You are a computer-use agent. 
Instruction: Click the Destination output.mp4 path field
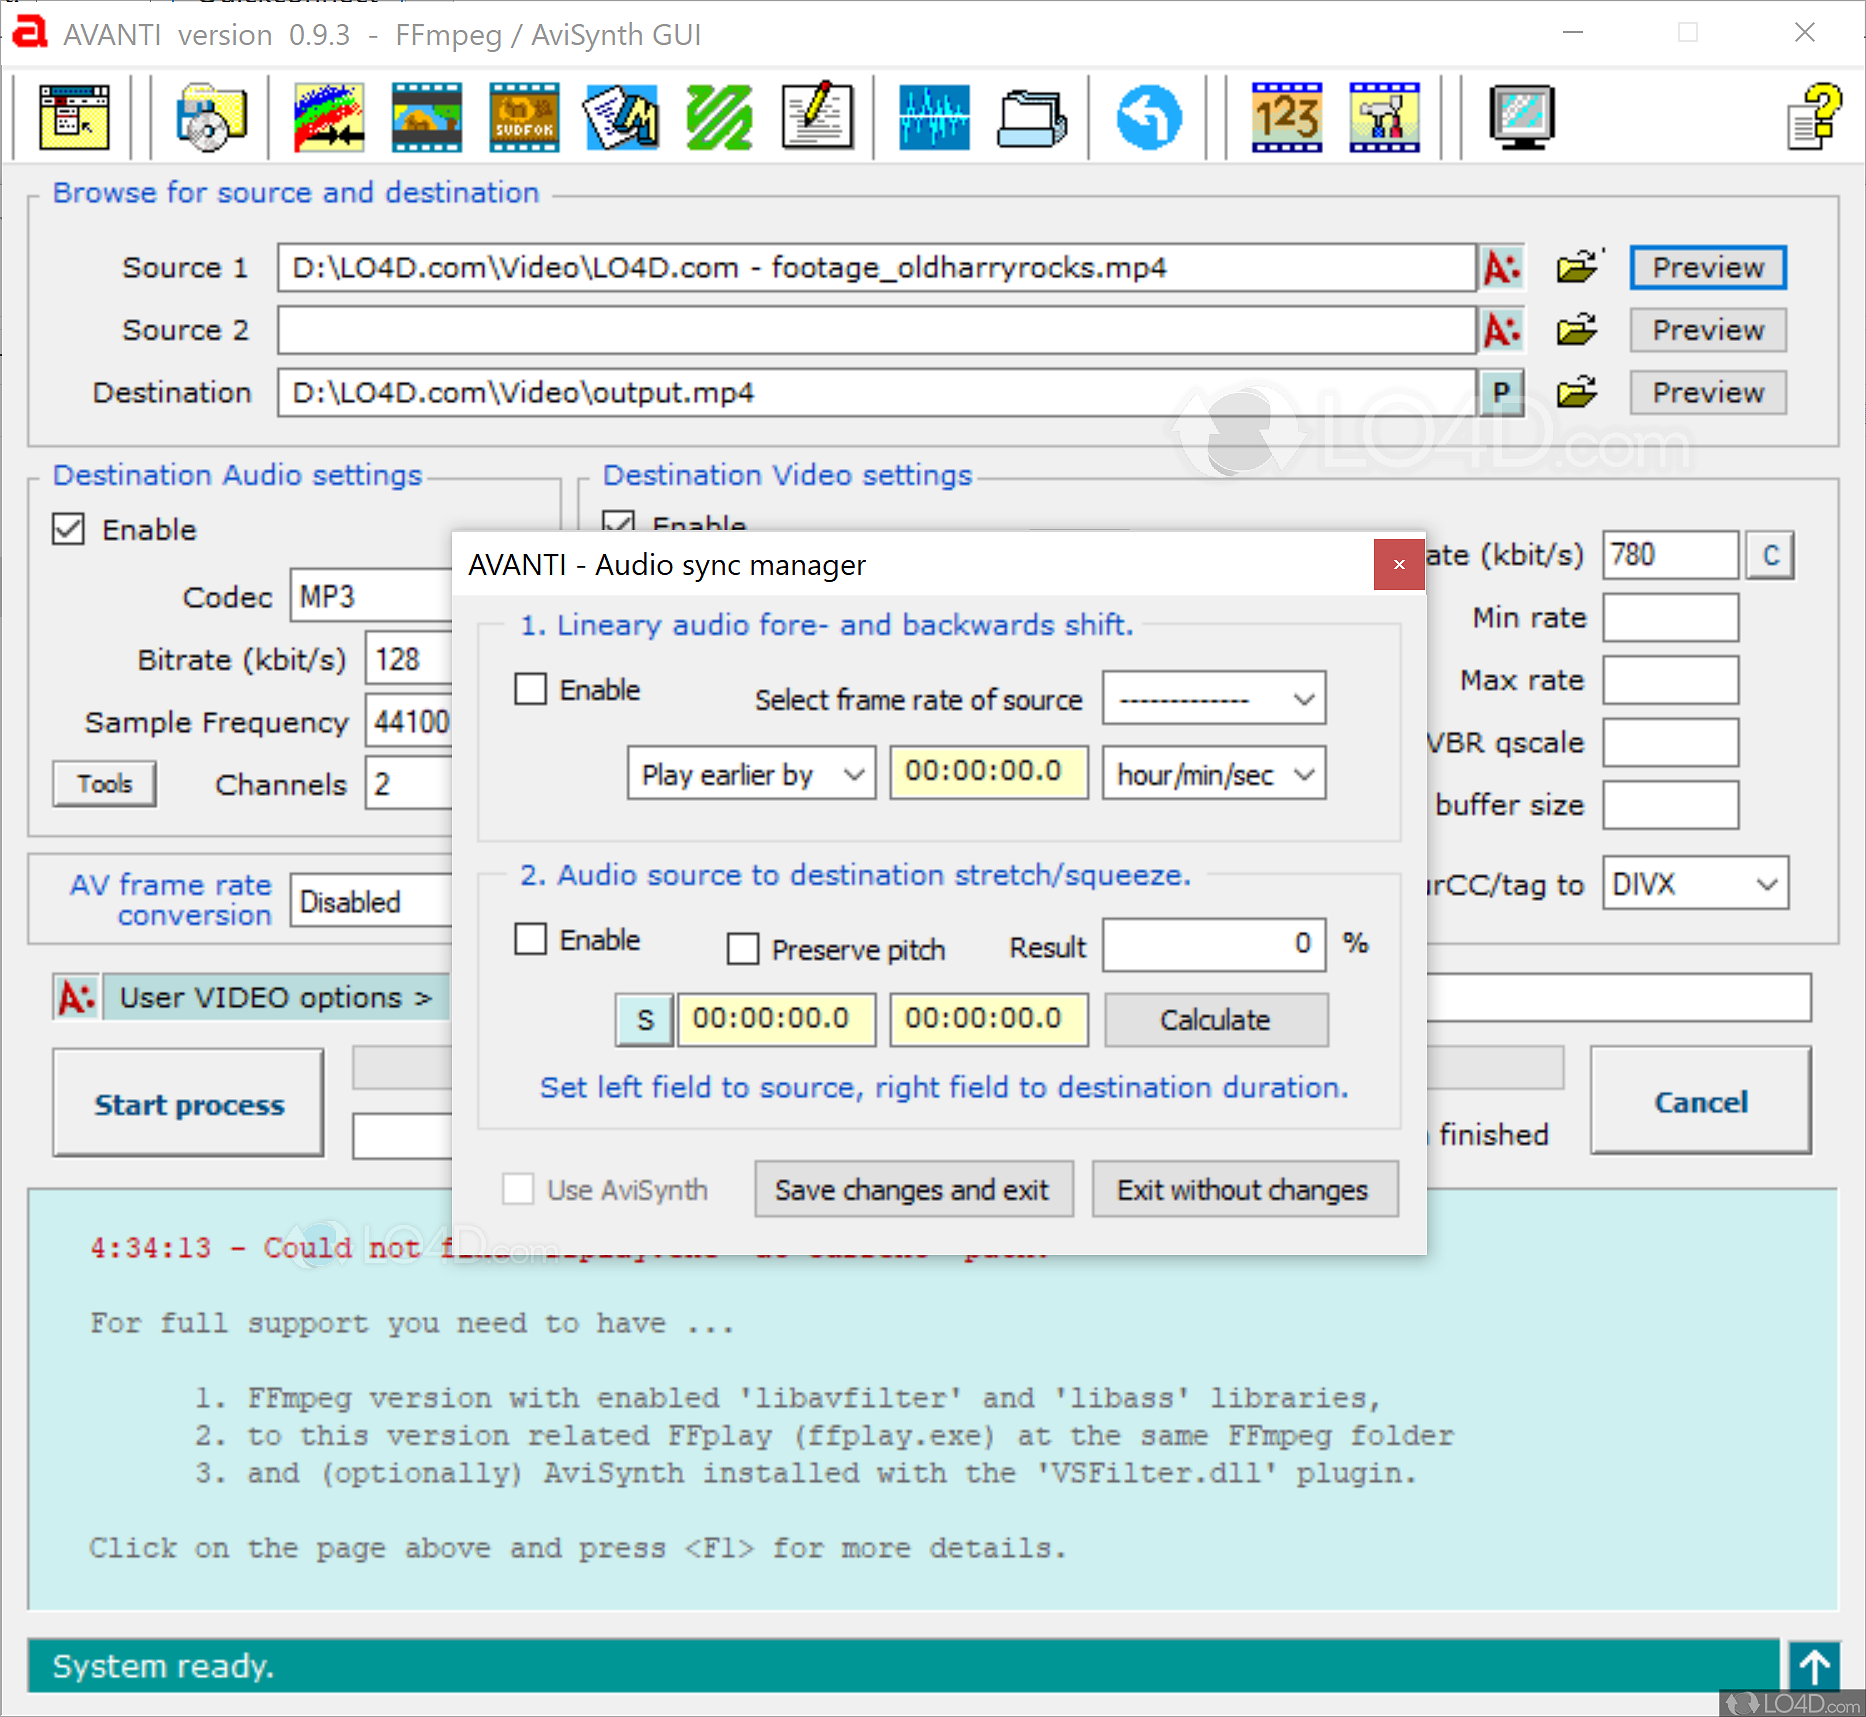coord(877,392)
